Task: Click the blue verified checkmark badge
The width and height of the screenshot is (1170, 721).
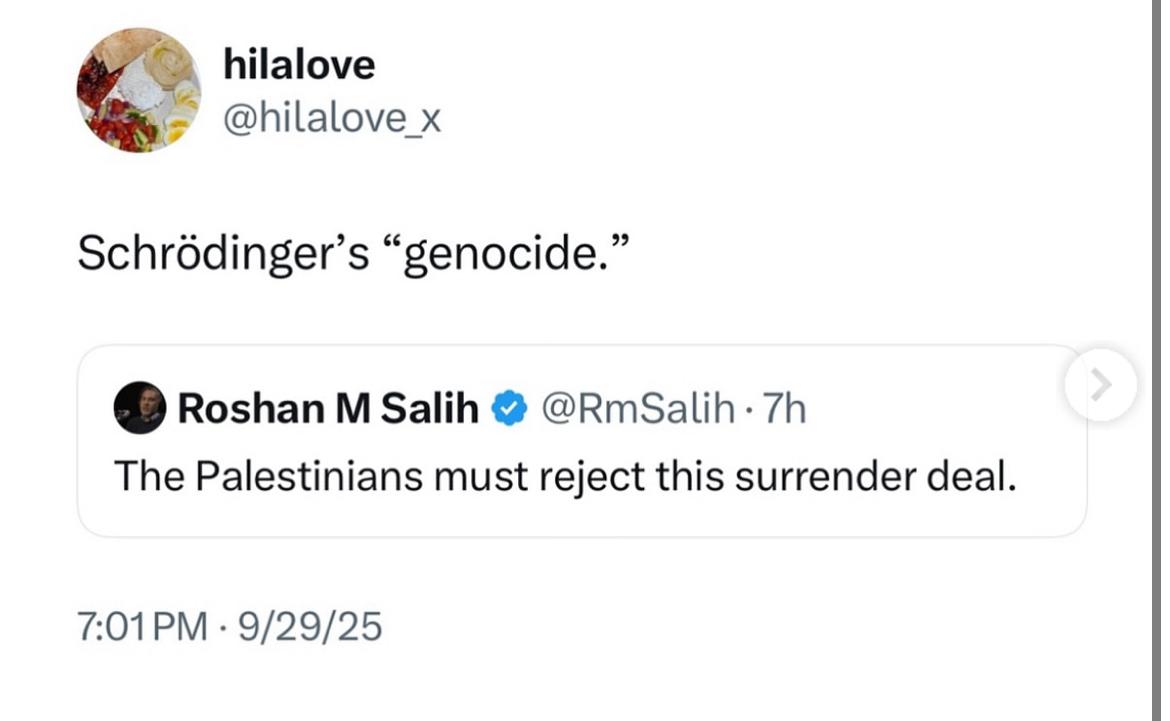Action: (x=509, y=408)
